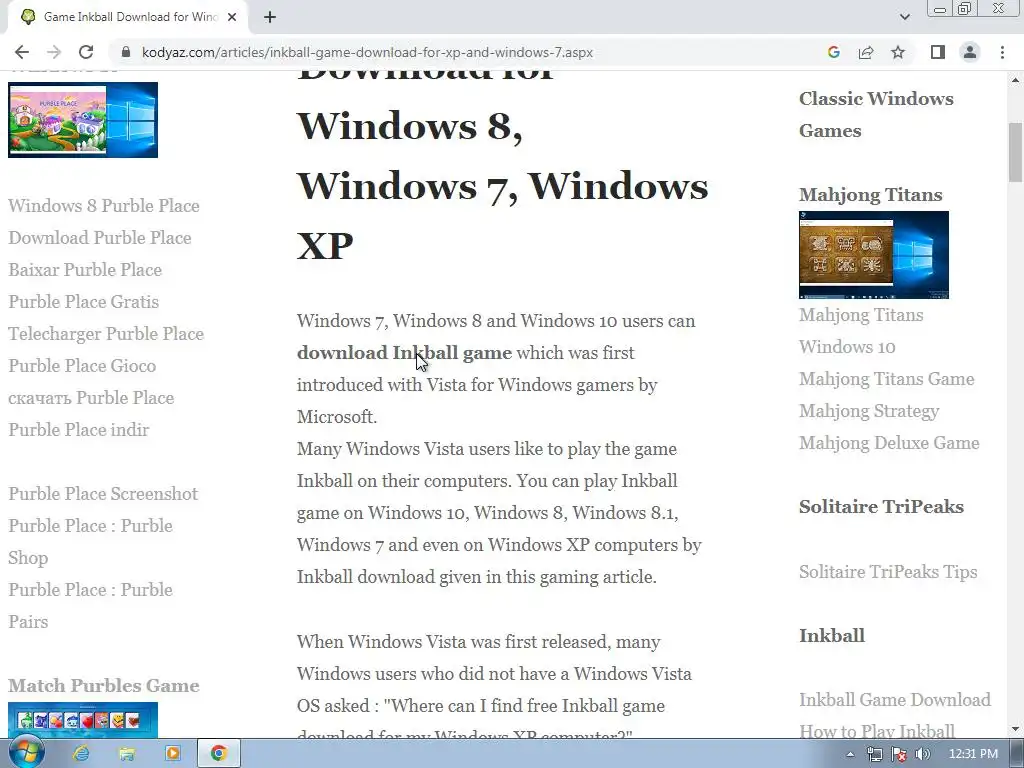Click the Mahjong Titans sidebar heading
The image size is (1024, 768).
[871, 195]
